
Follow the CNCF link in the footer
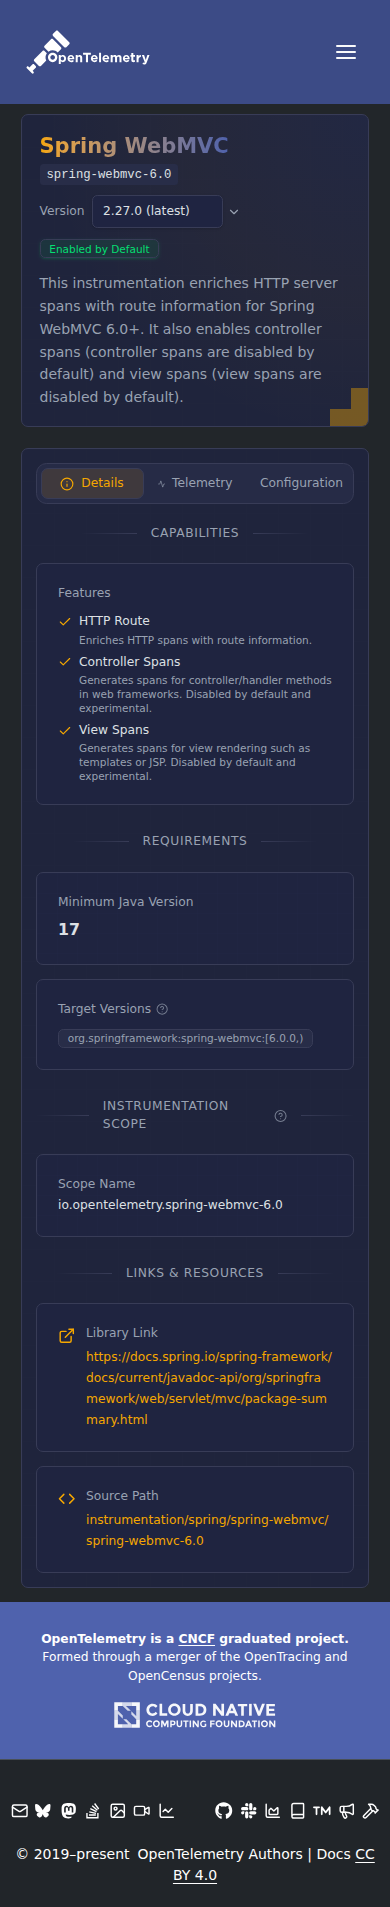[x=197, y=1638]
